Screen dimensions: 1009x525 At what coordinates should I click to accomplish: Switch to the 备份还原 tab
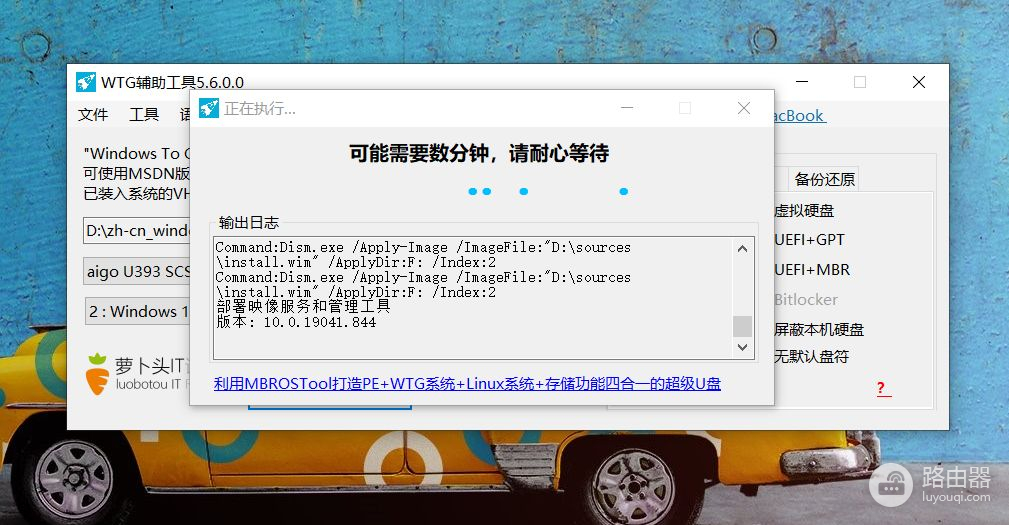click(x=824, y=179)
